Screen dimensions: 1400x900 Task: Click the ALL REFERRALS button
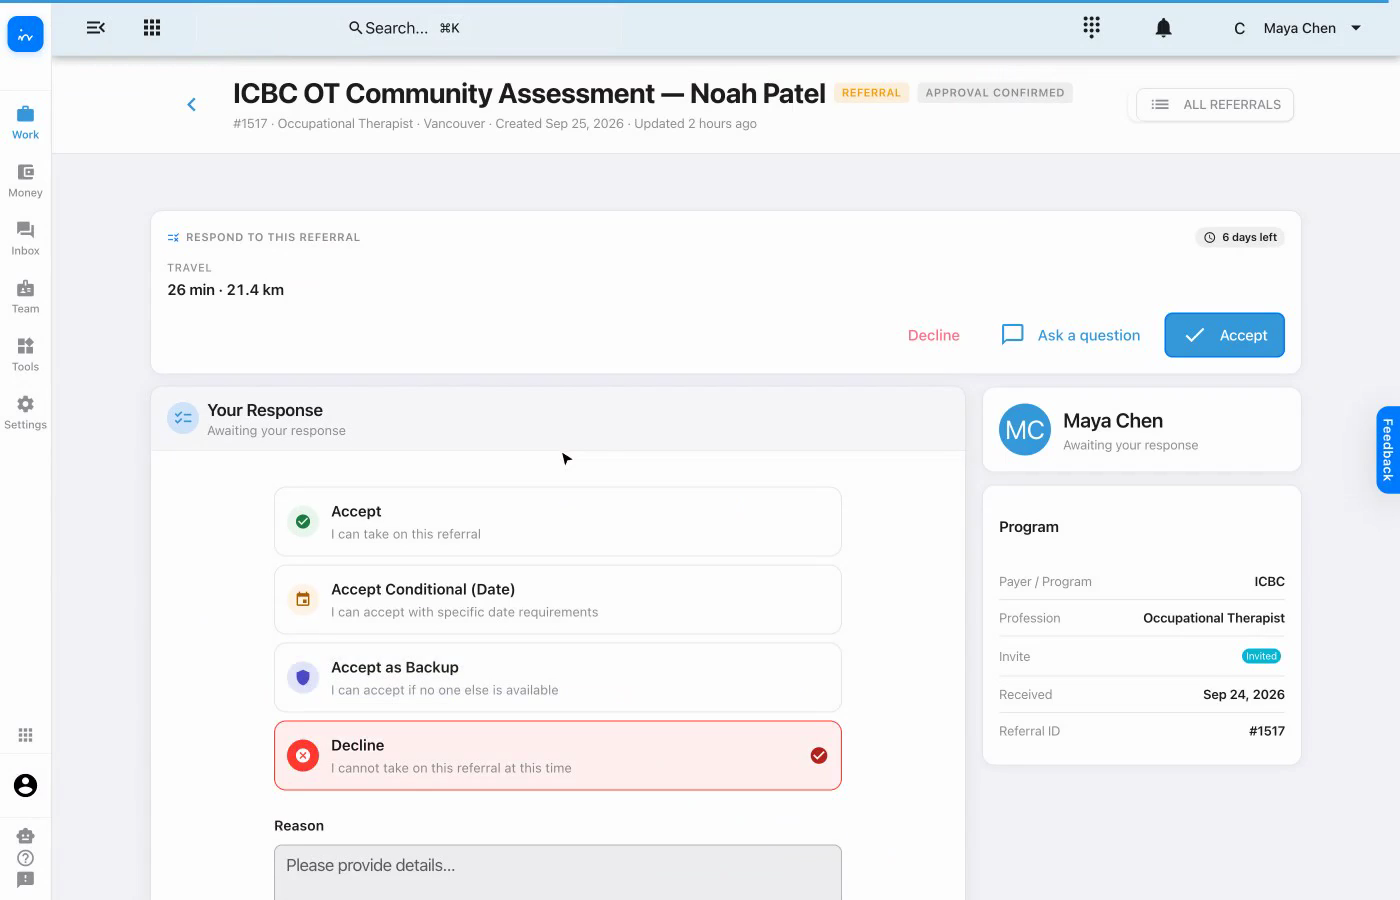click(x=1215, y=105)
